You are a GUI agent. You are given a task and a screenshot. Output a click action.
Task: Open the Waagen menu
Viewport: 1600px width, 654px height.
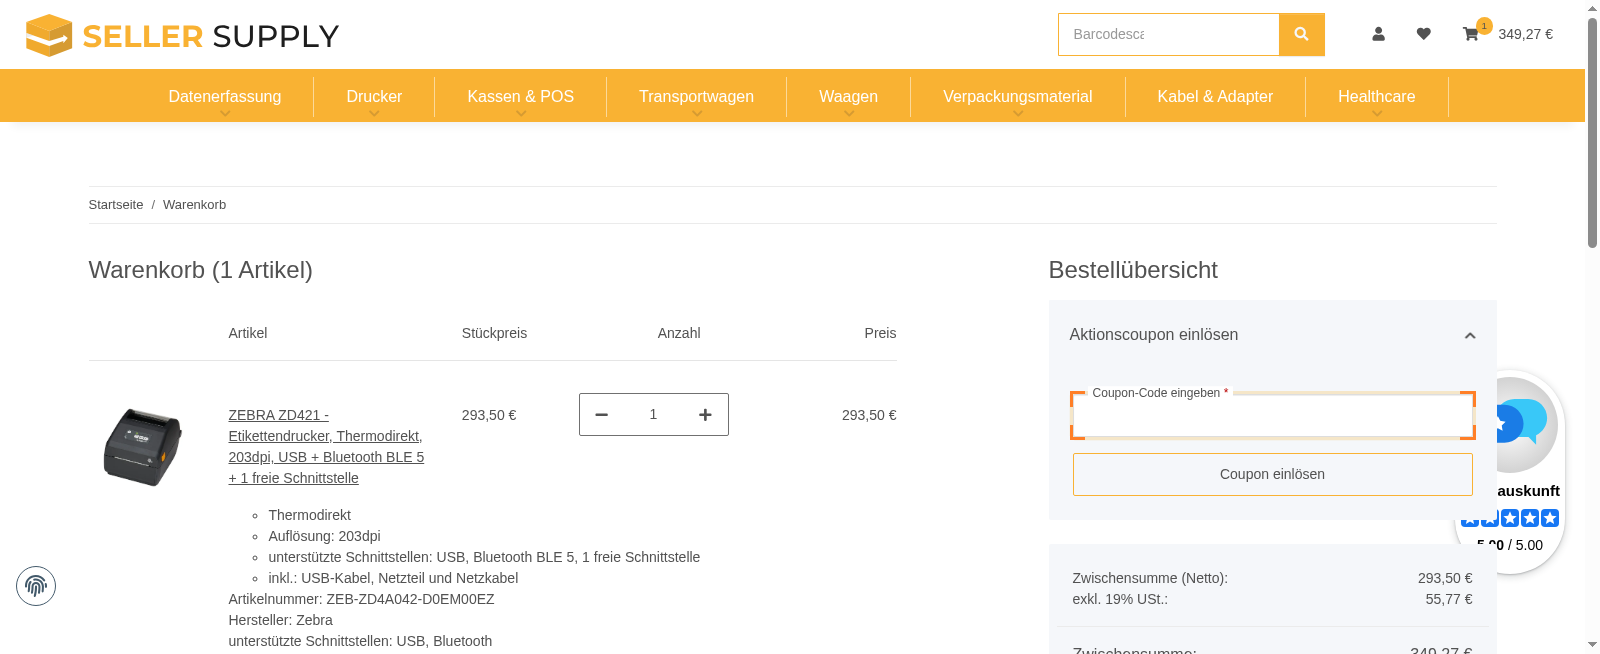848,97
